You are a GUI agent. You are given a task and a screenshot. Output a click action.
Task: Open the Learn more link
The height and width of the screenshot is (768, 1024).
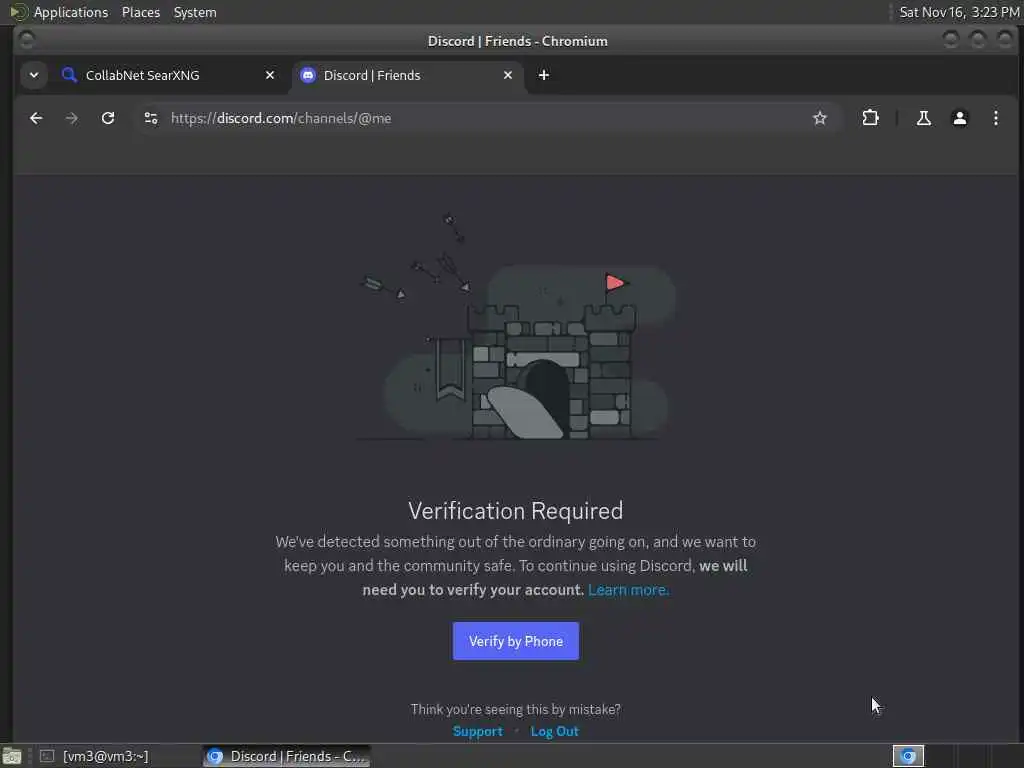[628, 590]
